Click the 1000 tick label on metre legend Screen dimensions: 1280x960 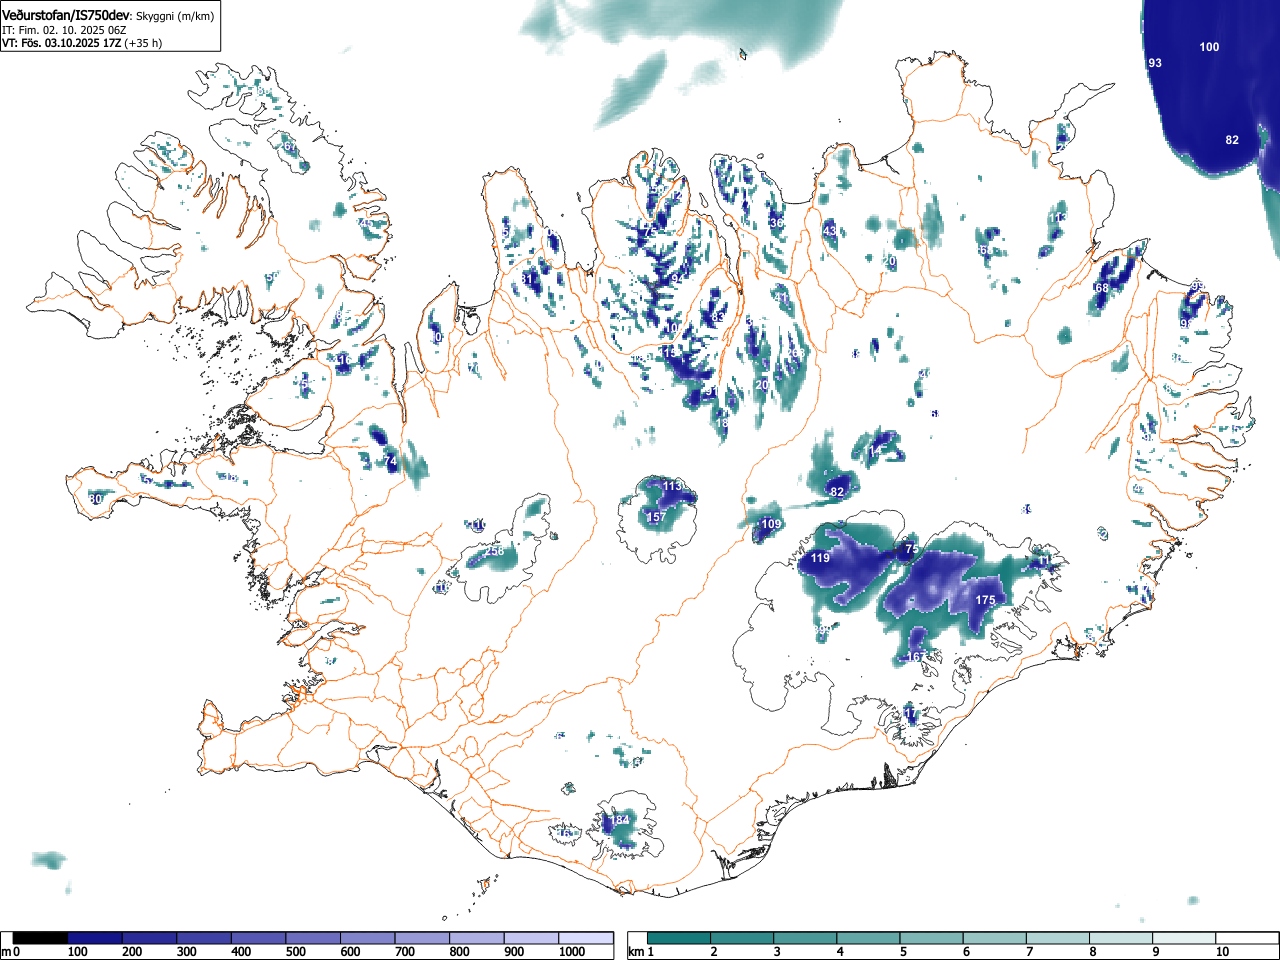[572, 952]
